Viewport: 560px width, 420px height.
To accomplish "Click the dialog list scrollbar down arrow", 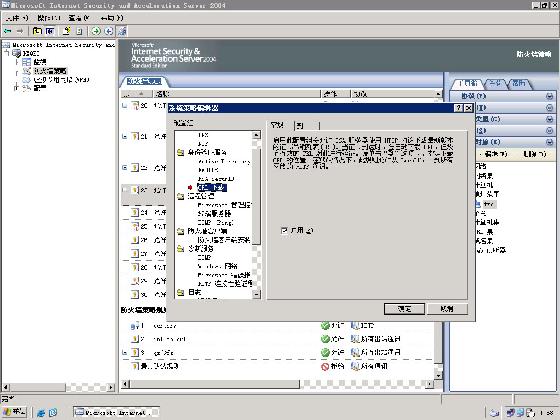I will [x=256, y=294].
